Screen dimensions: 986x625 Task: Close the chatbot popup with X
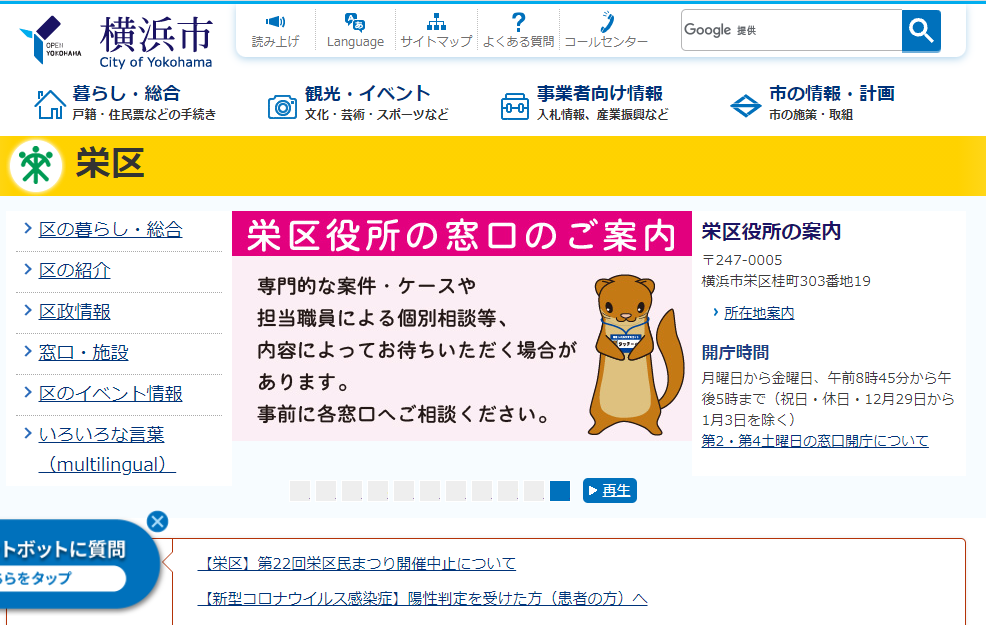[158, 521]
